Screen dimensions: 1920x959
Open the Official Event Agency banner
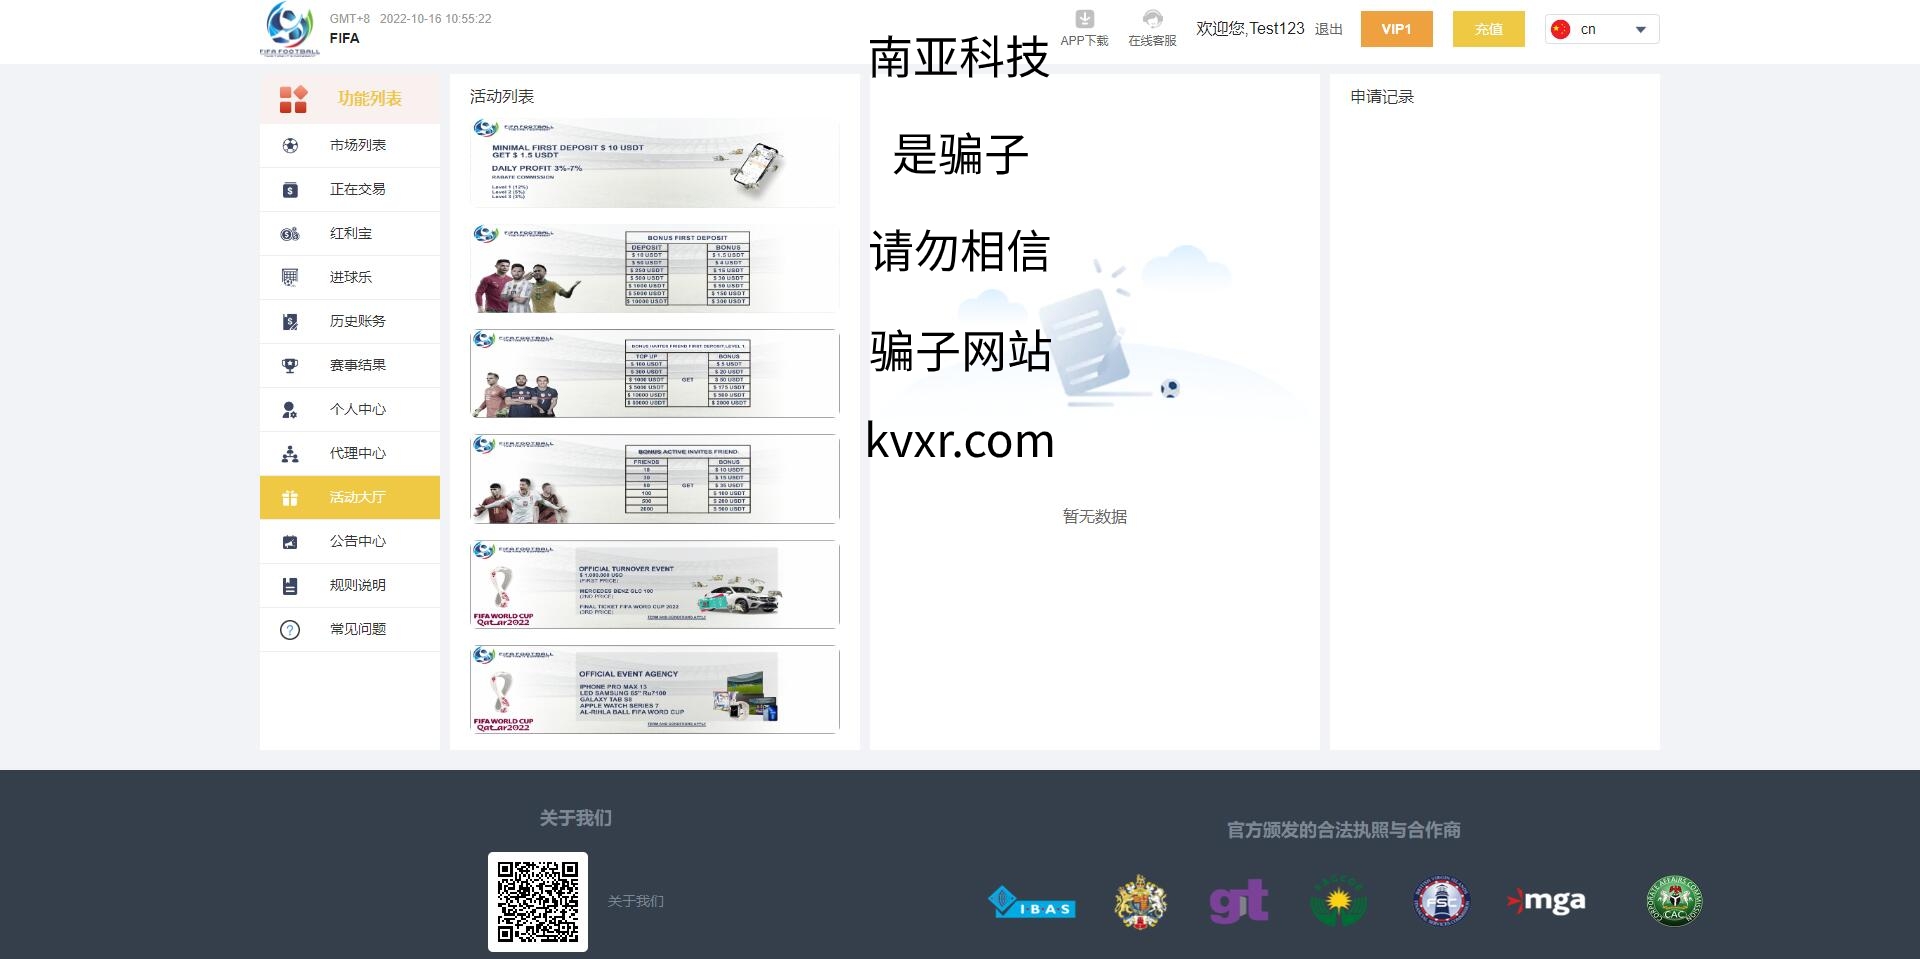pyautogui.click(x=654, y=690)
